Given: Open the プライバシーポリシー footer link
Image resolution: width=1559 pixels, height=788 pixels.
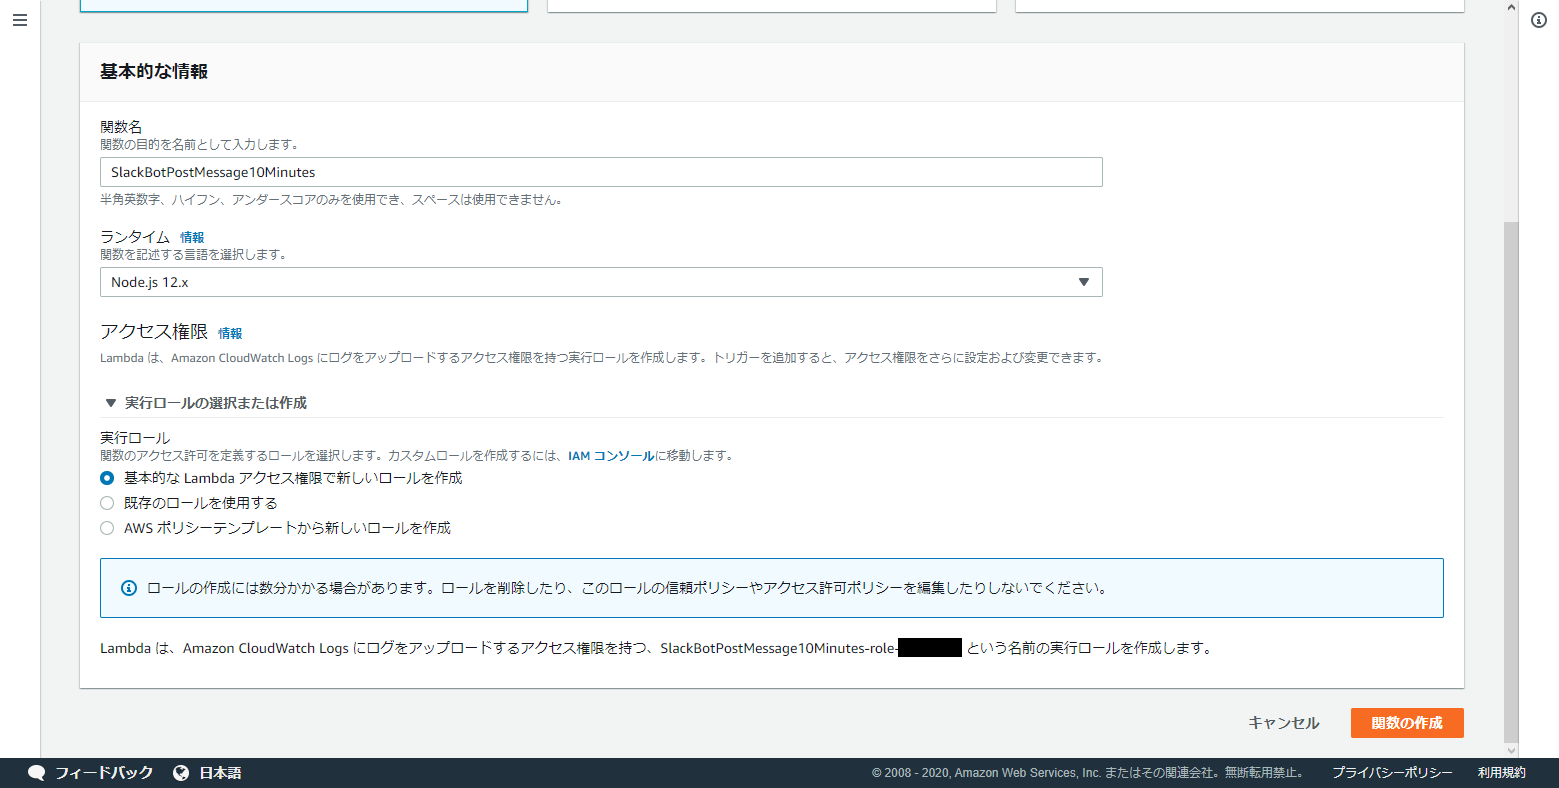Looking at the screenshot, I should pyautogui.click(x=1392, y=773).
